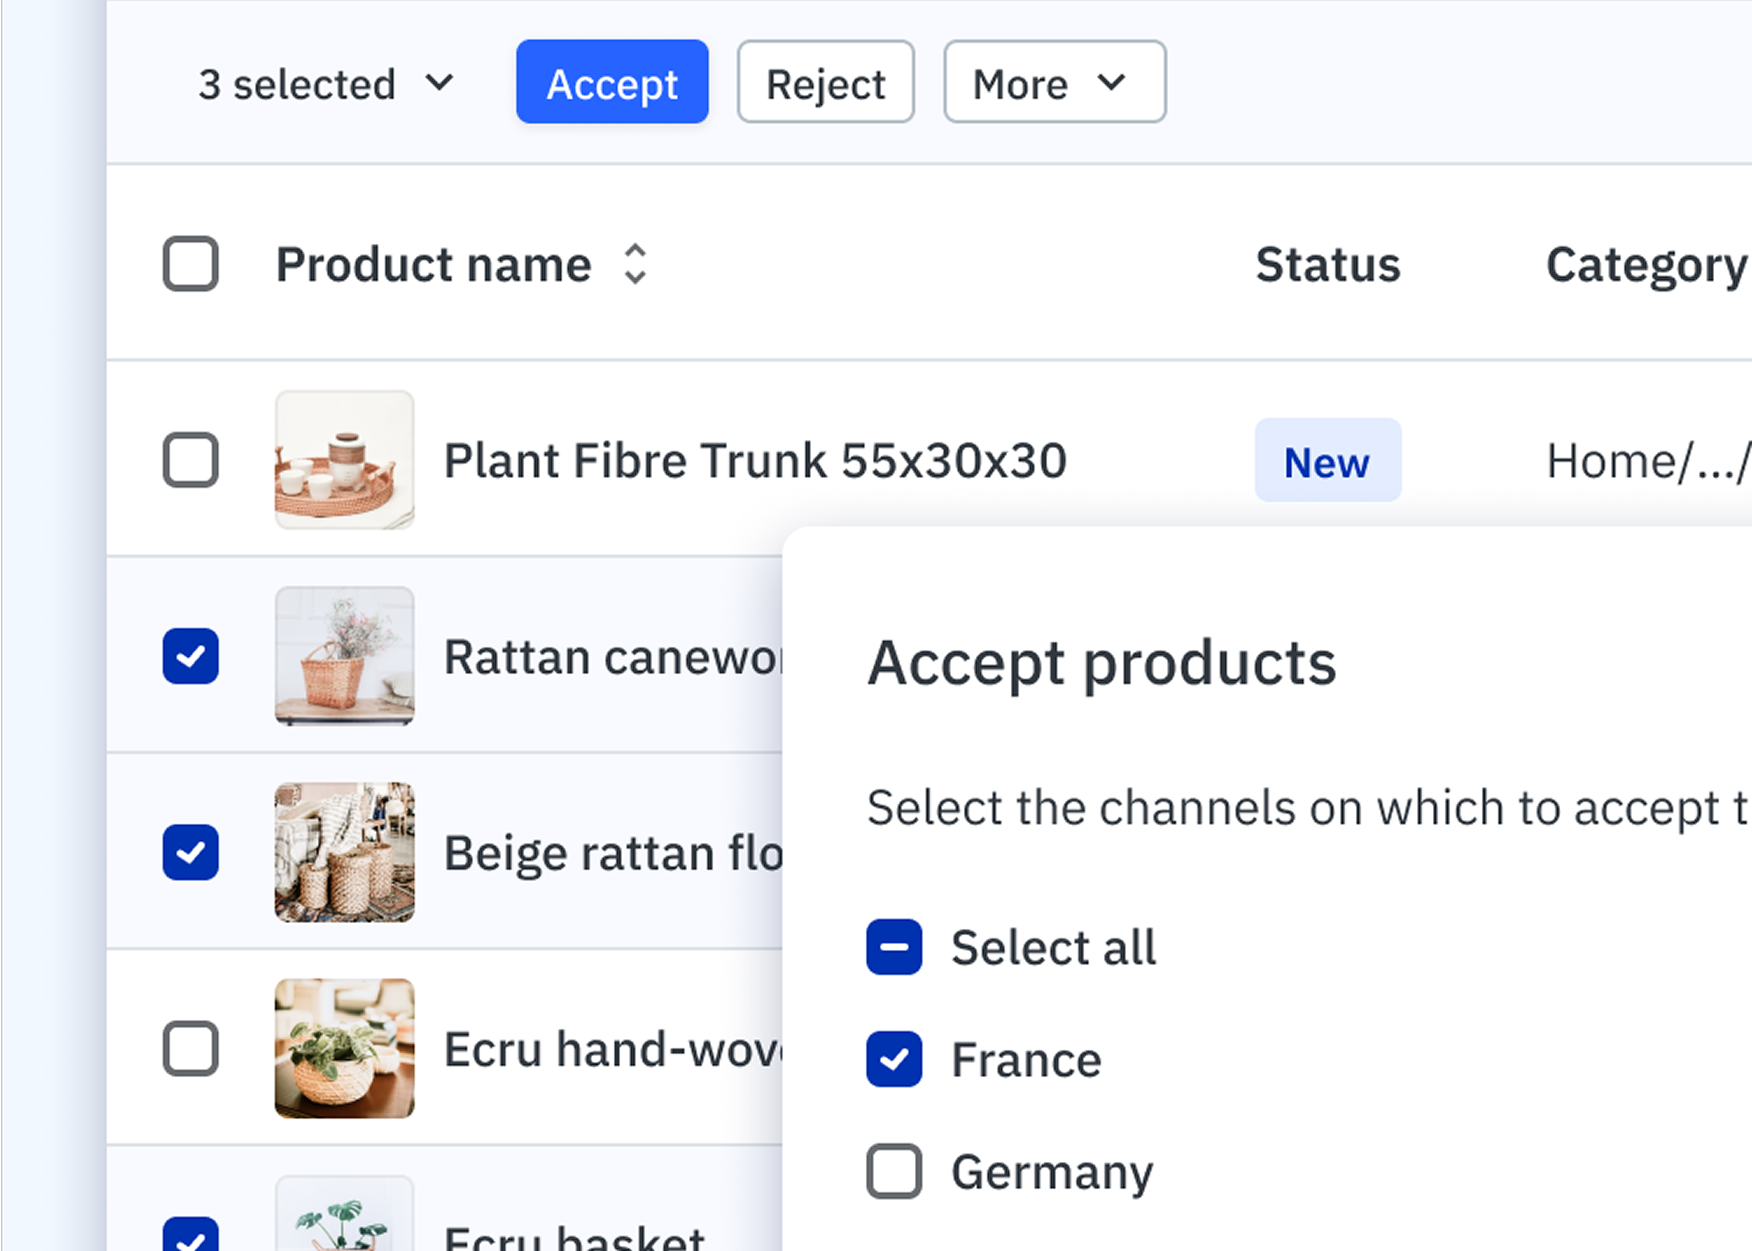This screenshot has width=1752, height=1251.
Task: Open the More actions dropdown
Action: point(1053,83)
